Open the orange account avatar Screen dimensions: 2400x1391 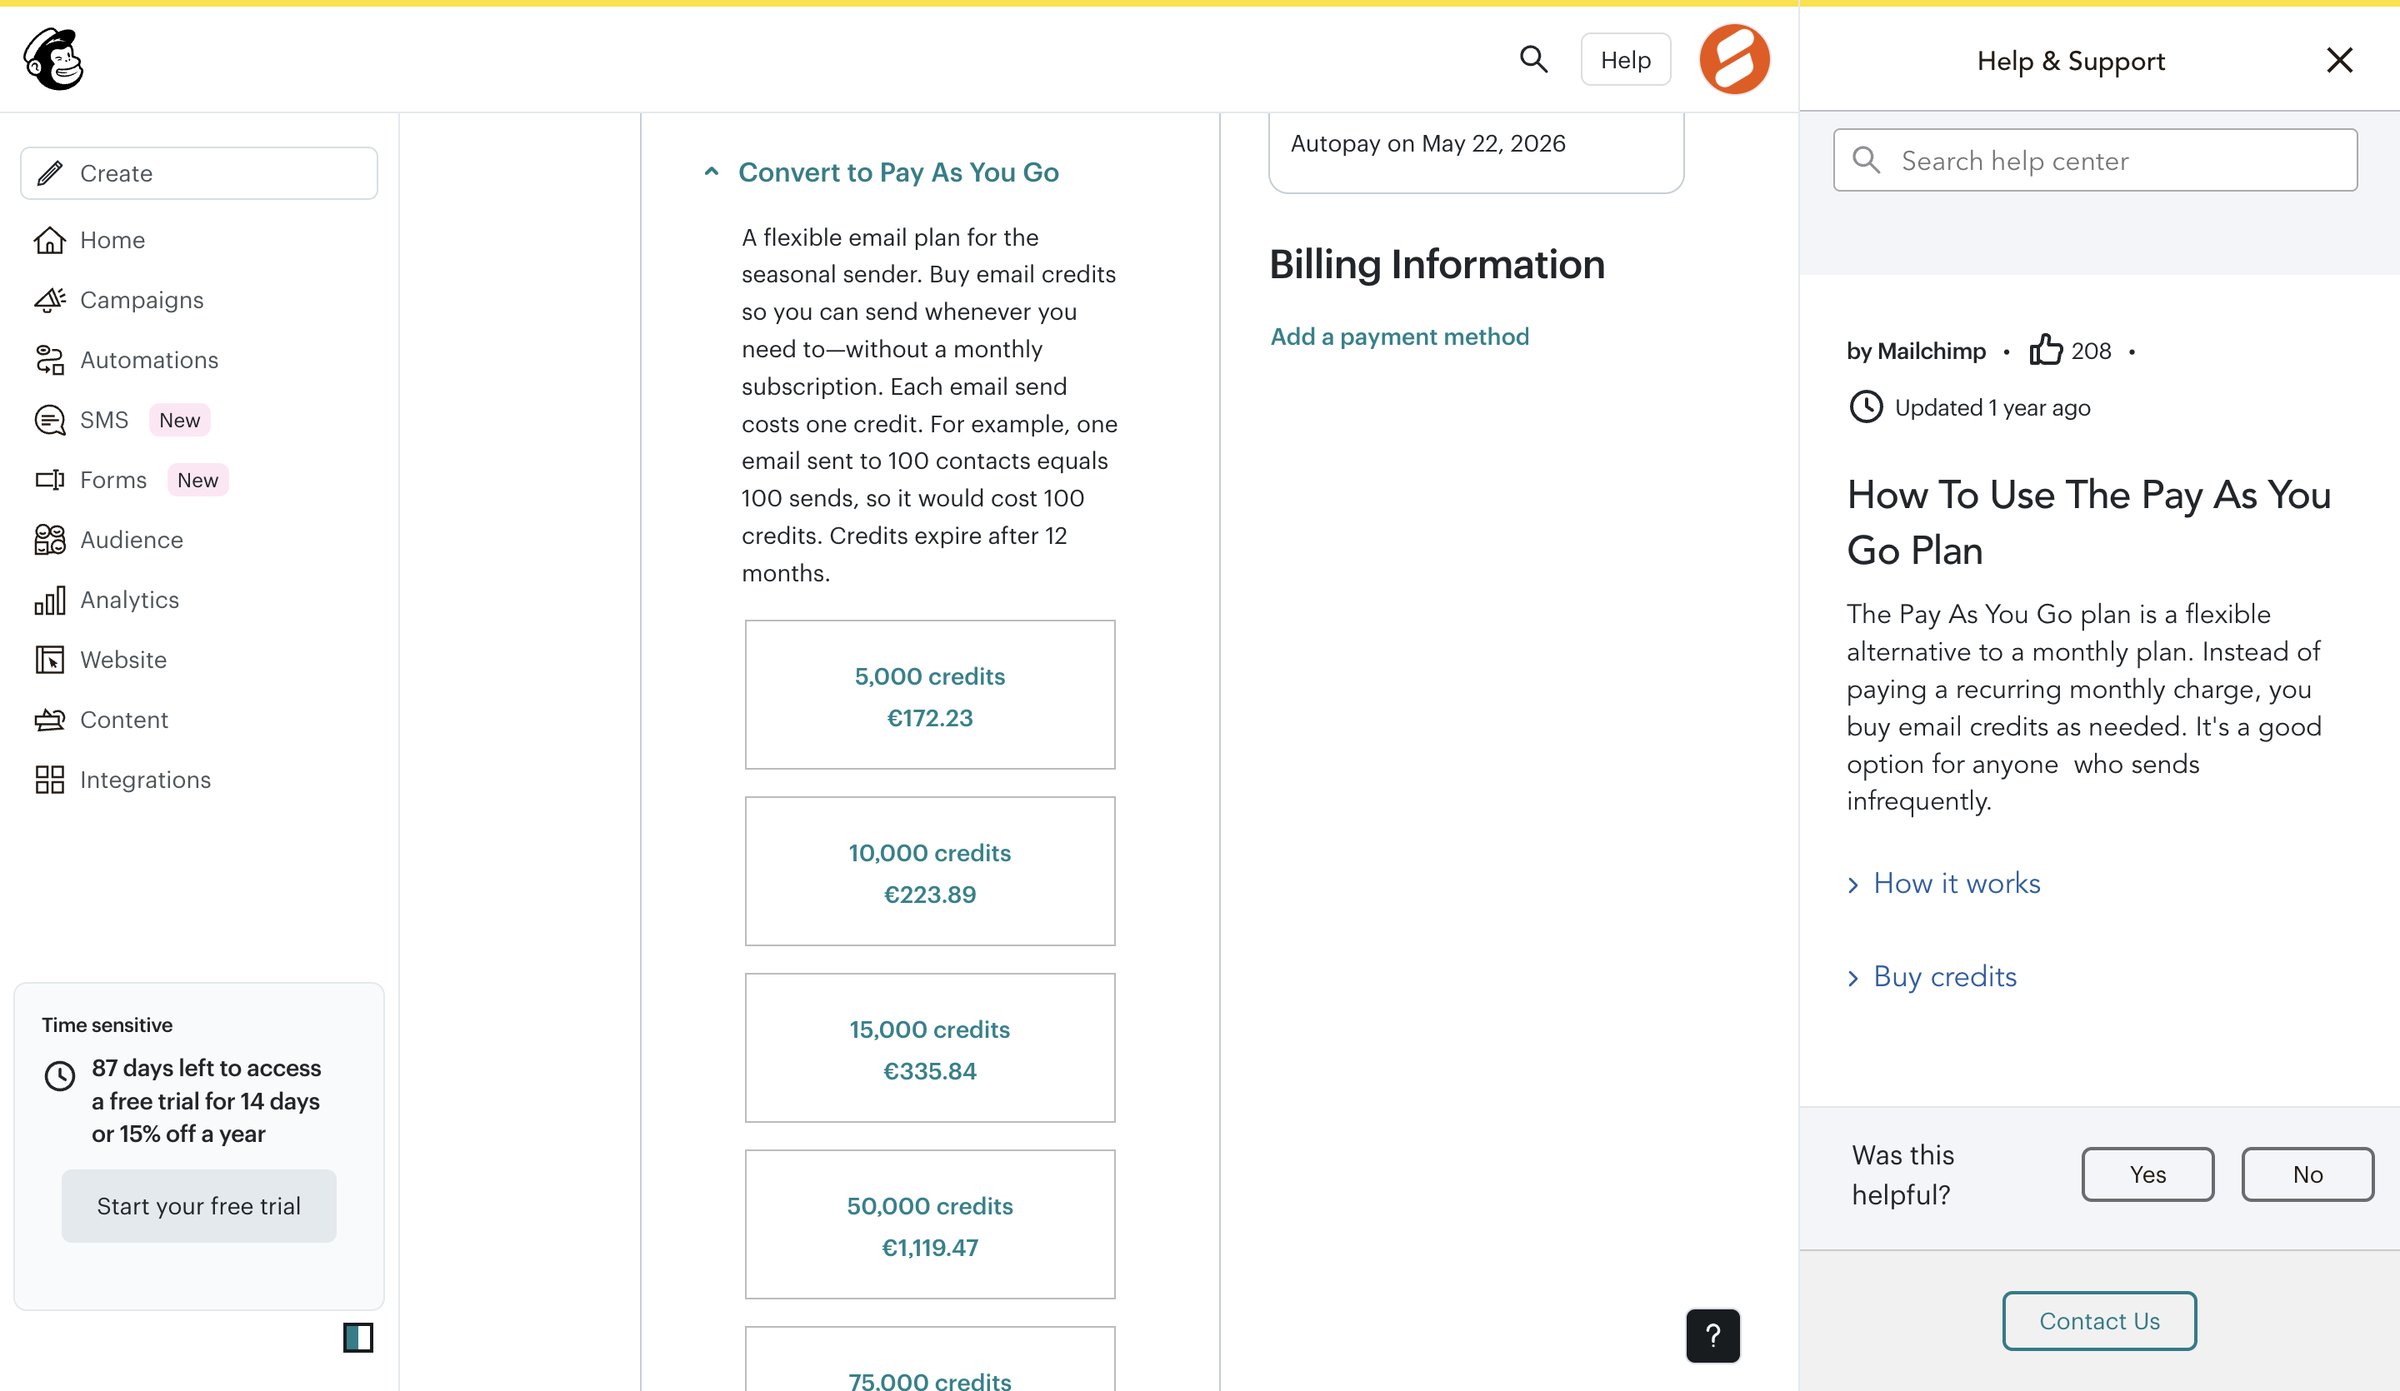(1734, 59)
